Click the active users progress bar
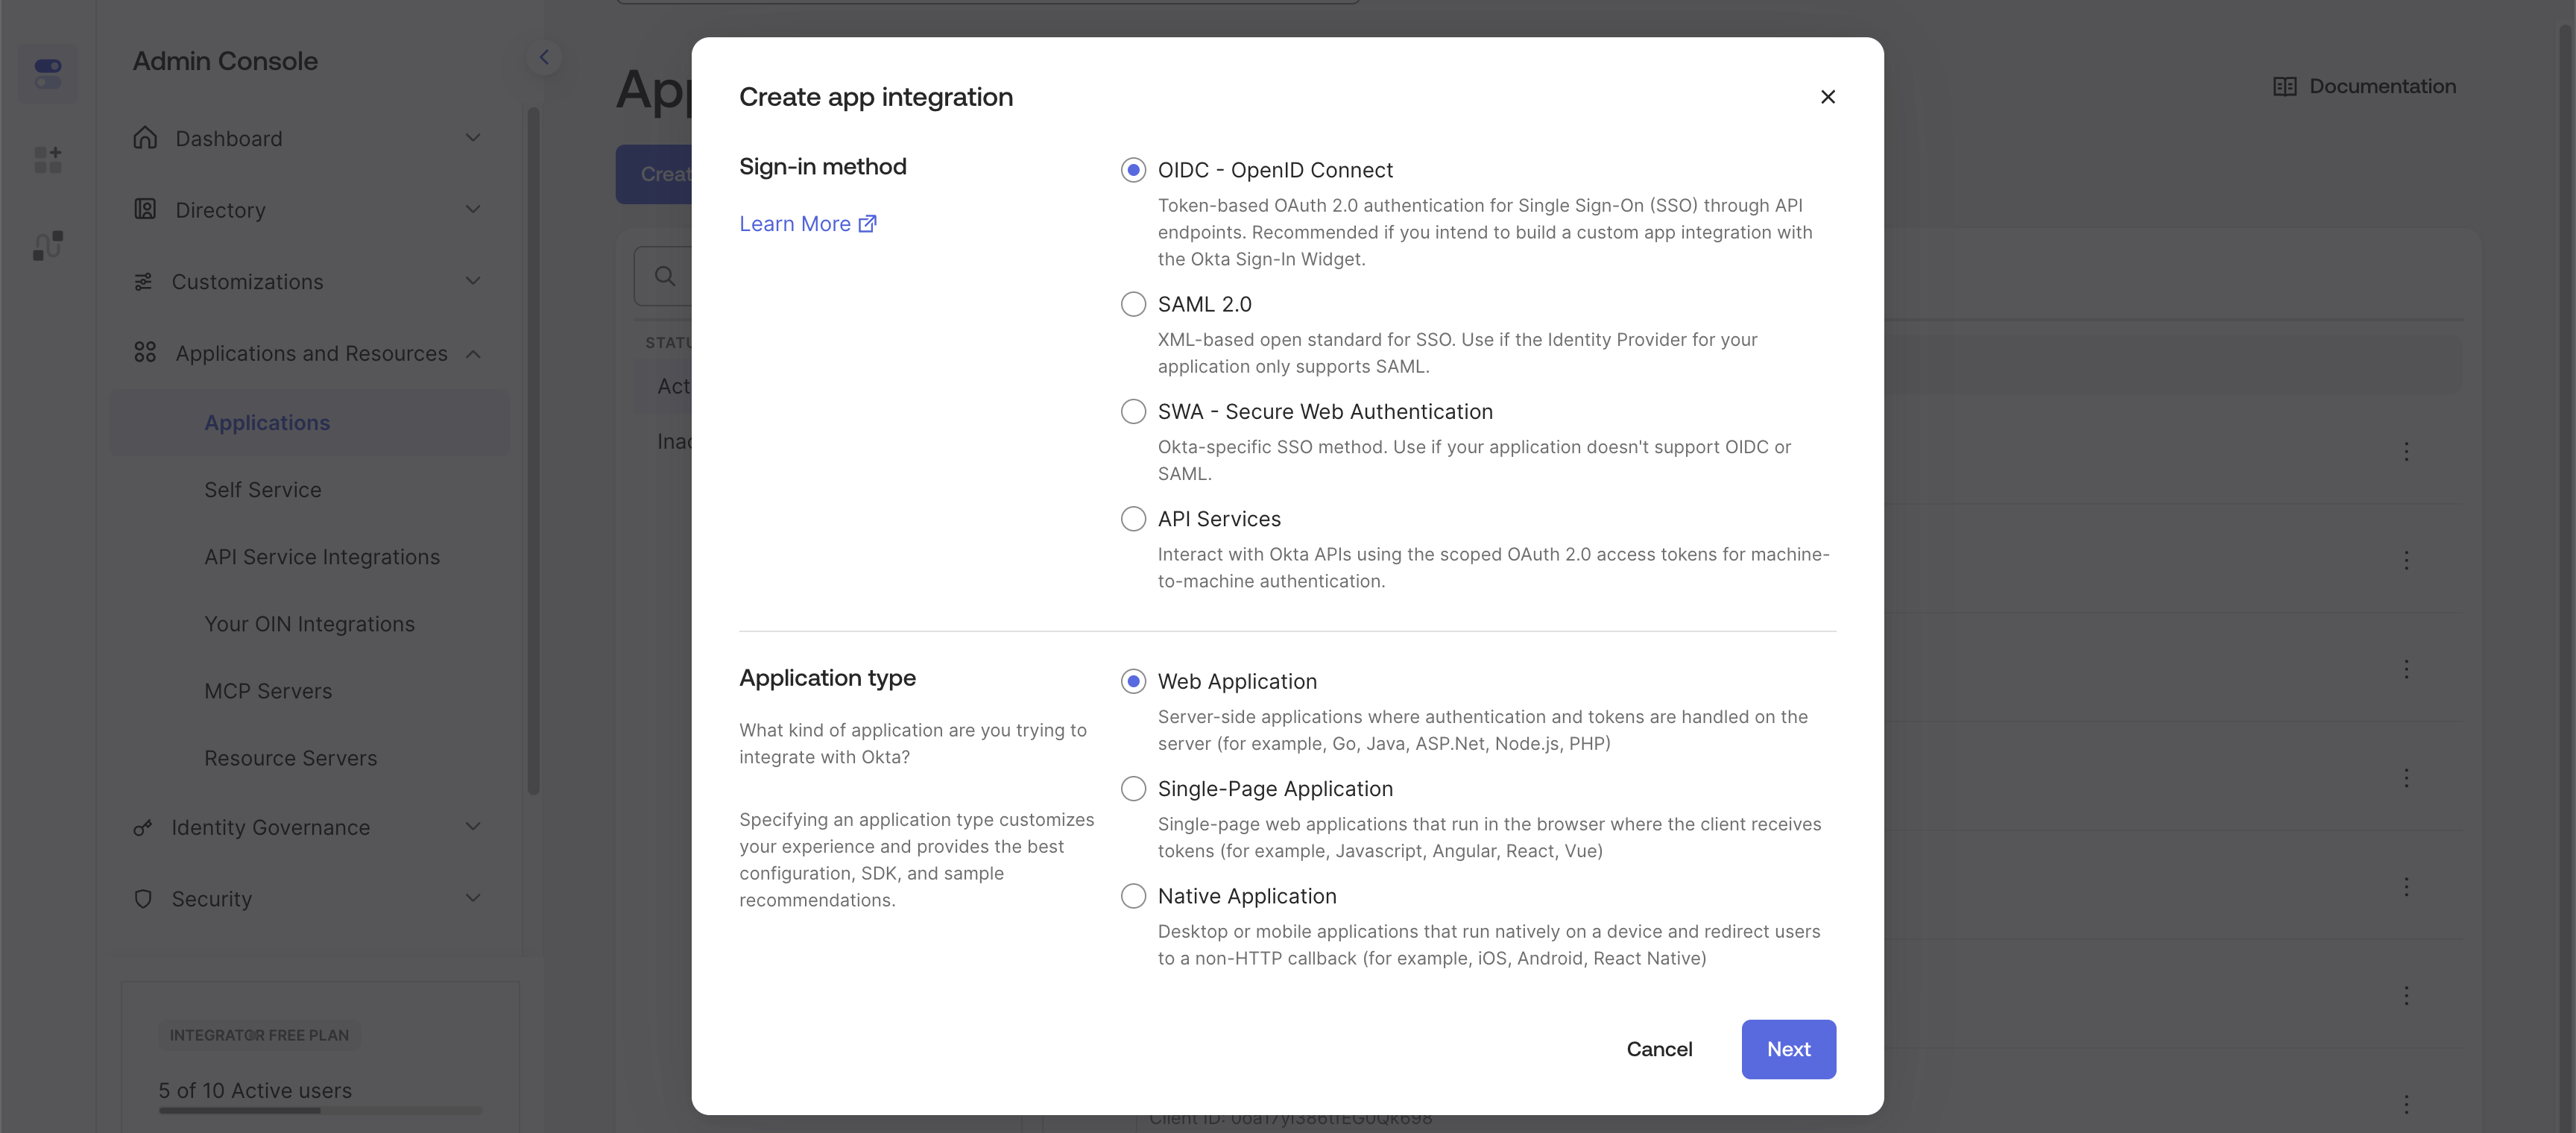Image resolution: width=2576 pixels, height=1133 pixels. click(x=320, y=1110)
